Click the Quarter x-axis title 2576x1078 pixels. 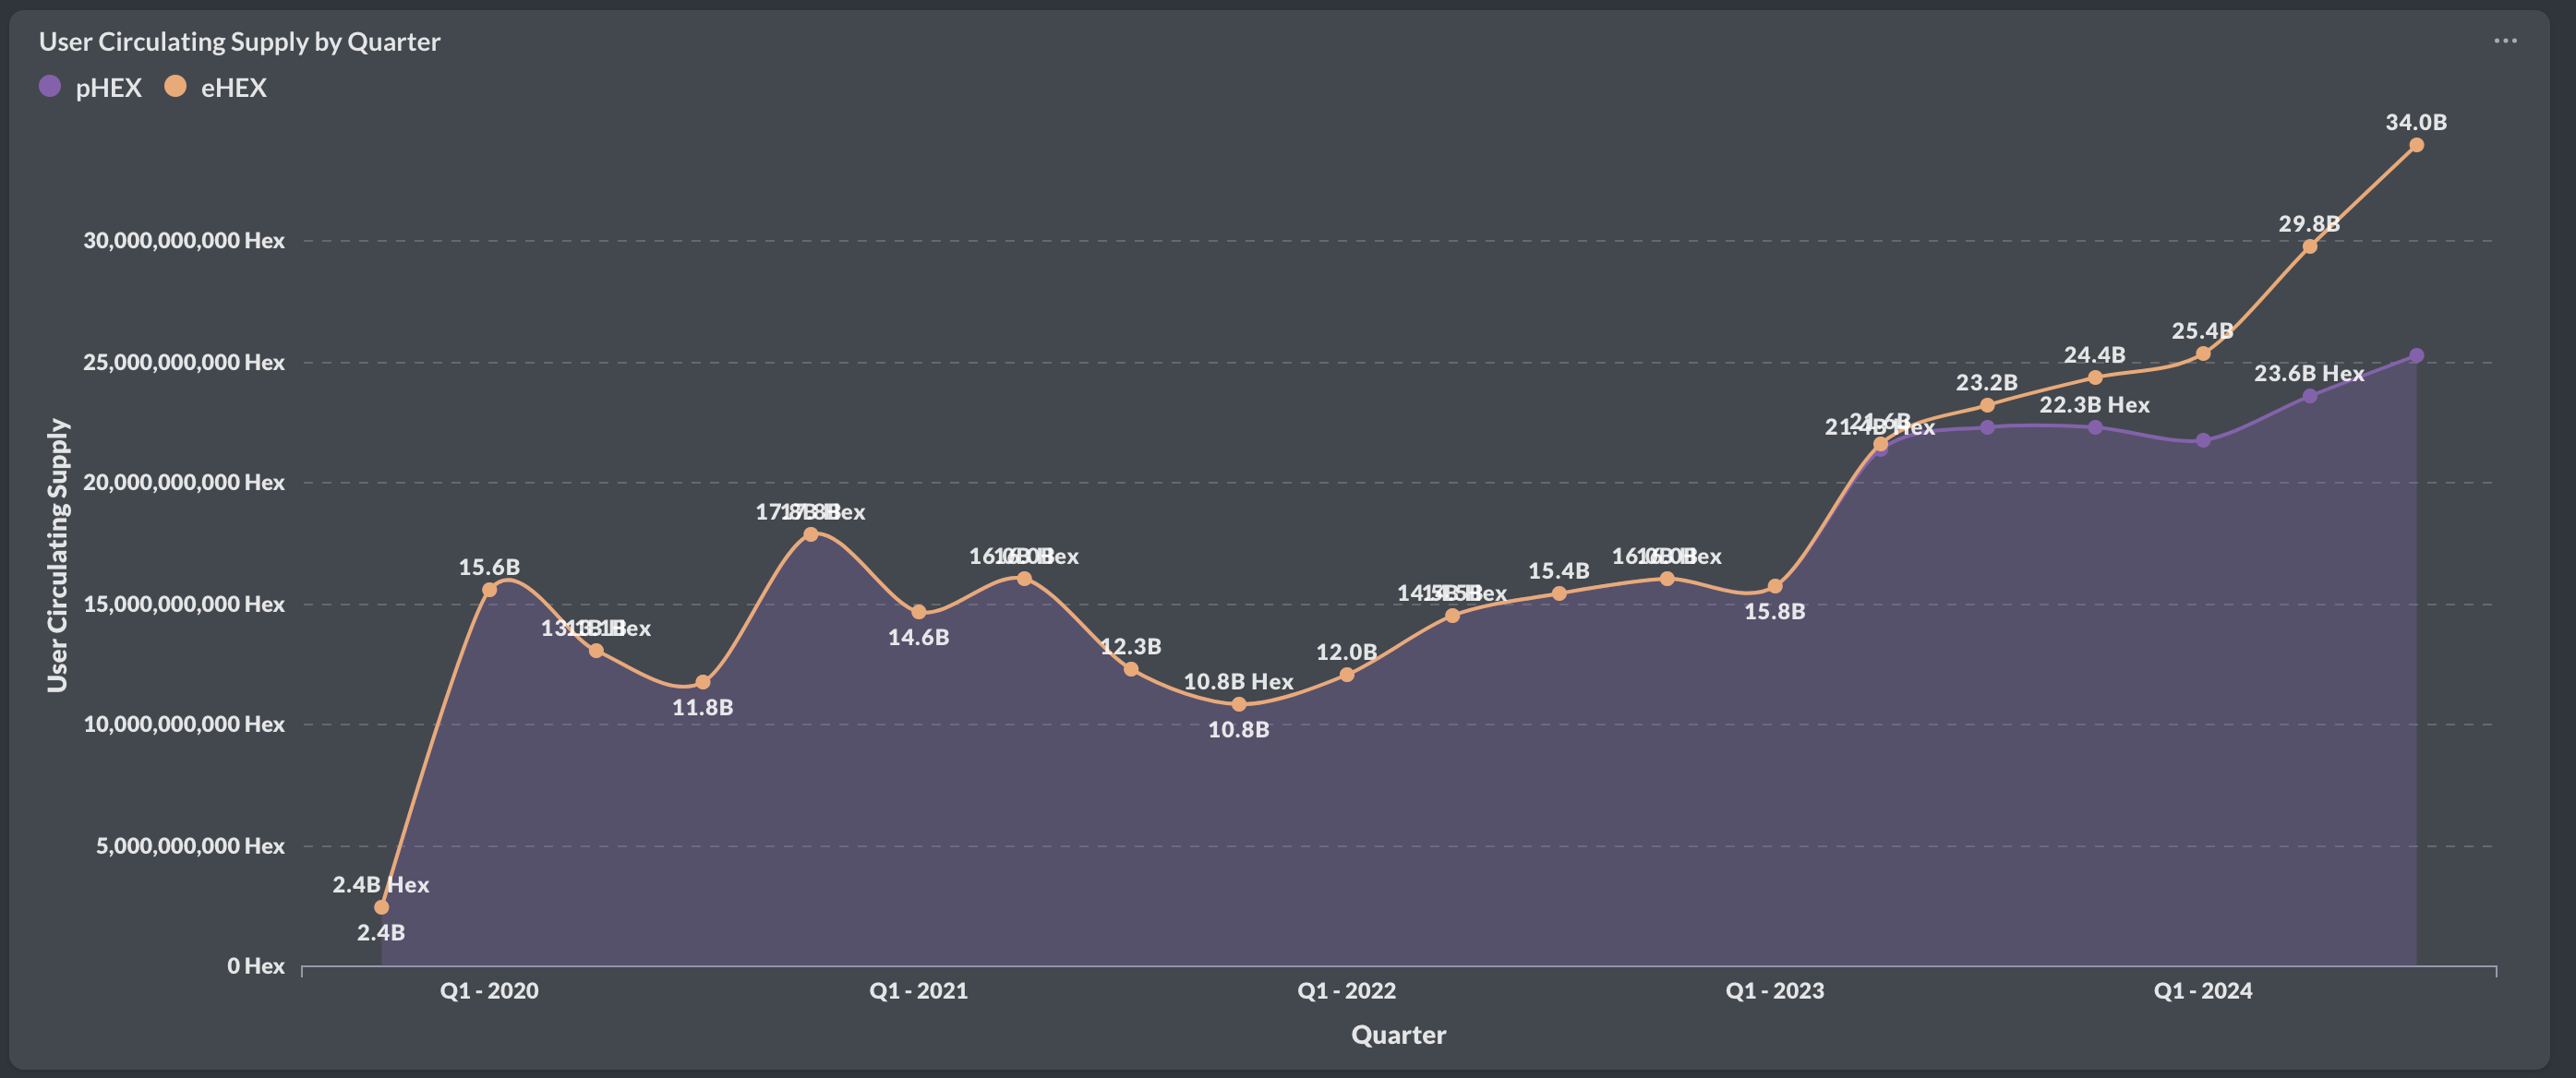click(x=1398, y=1035)
